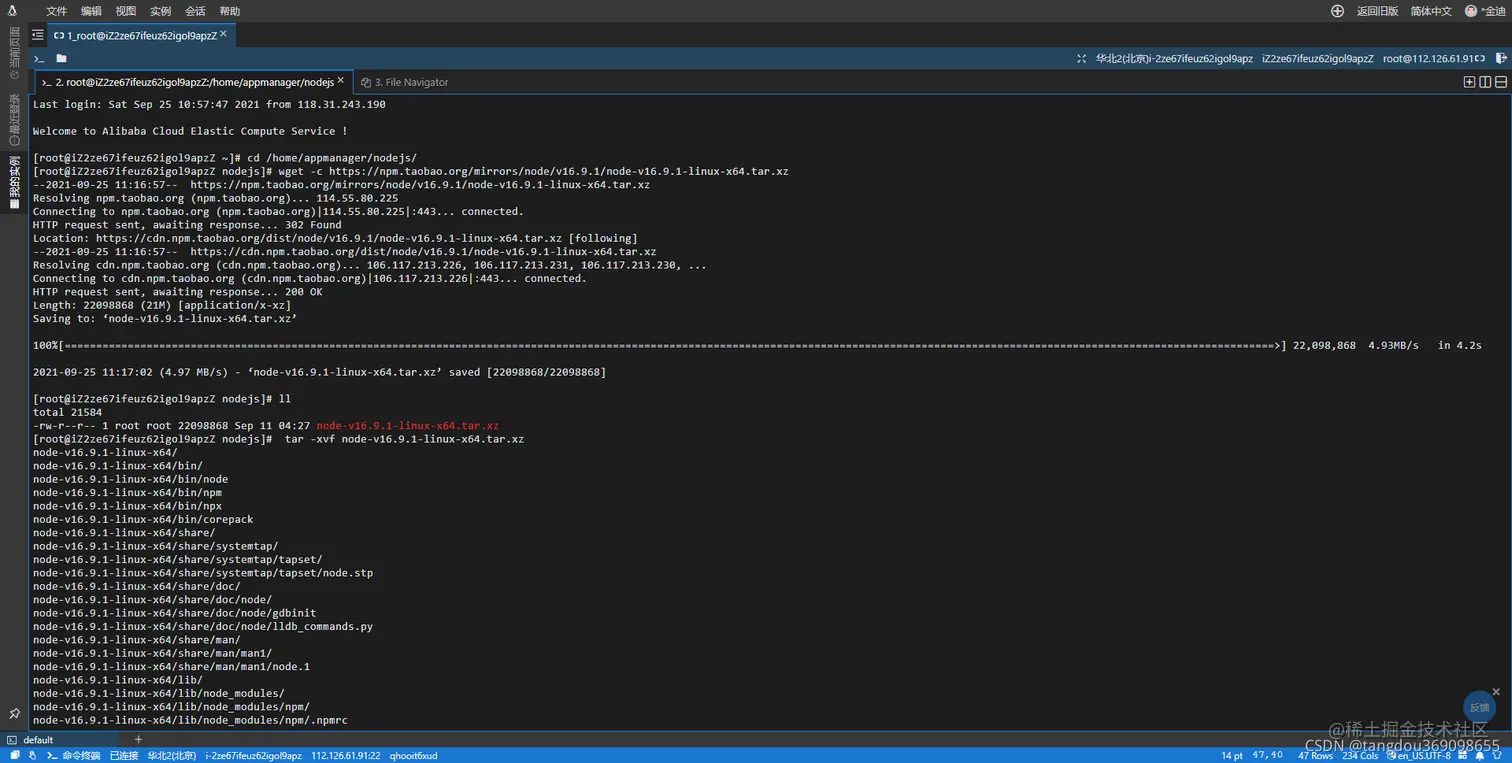The image size is (1512, 763).
Task: Click the add-new-pane plus icon at the top right
Action: point(1469,82)
